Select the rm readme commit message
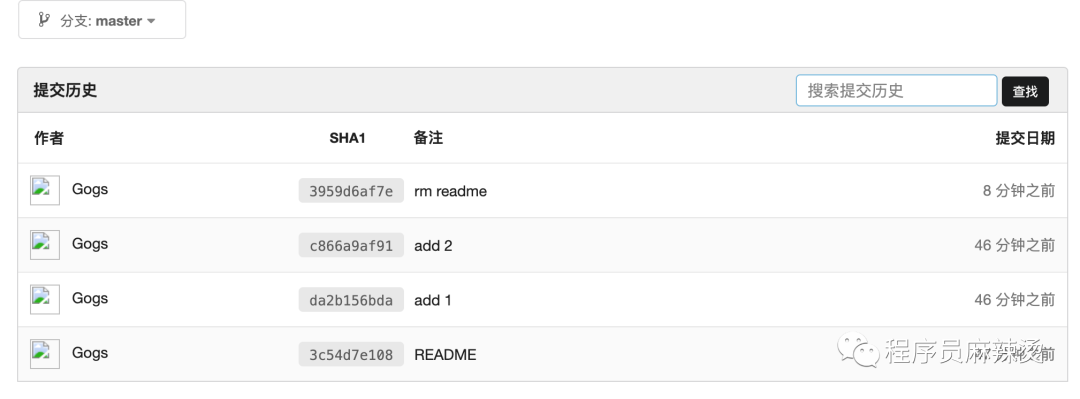The image size is (1080, 399). 450,191
